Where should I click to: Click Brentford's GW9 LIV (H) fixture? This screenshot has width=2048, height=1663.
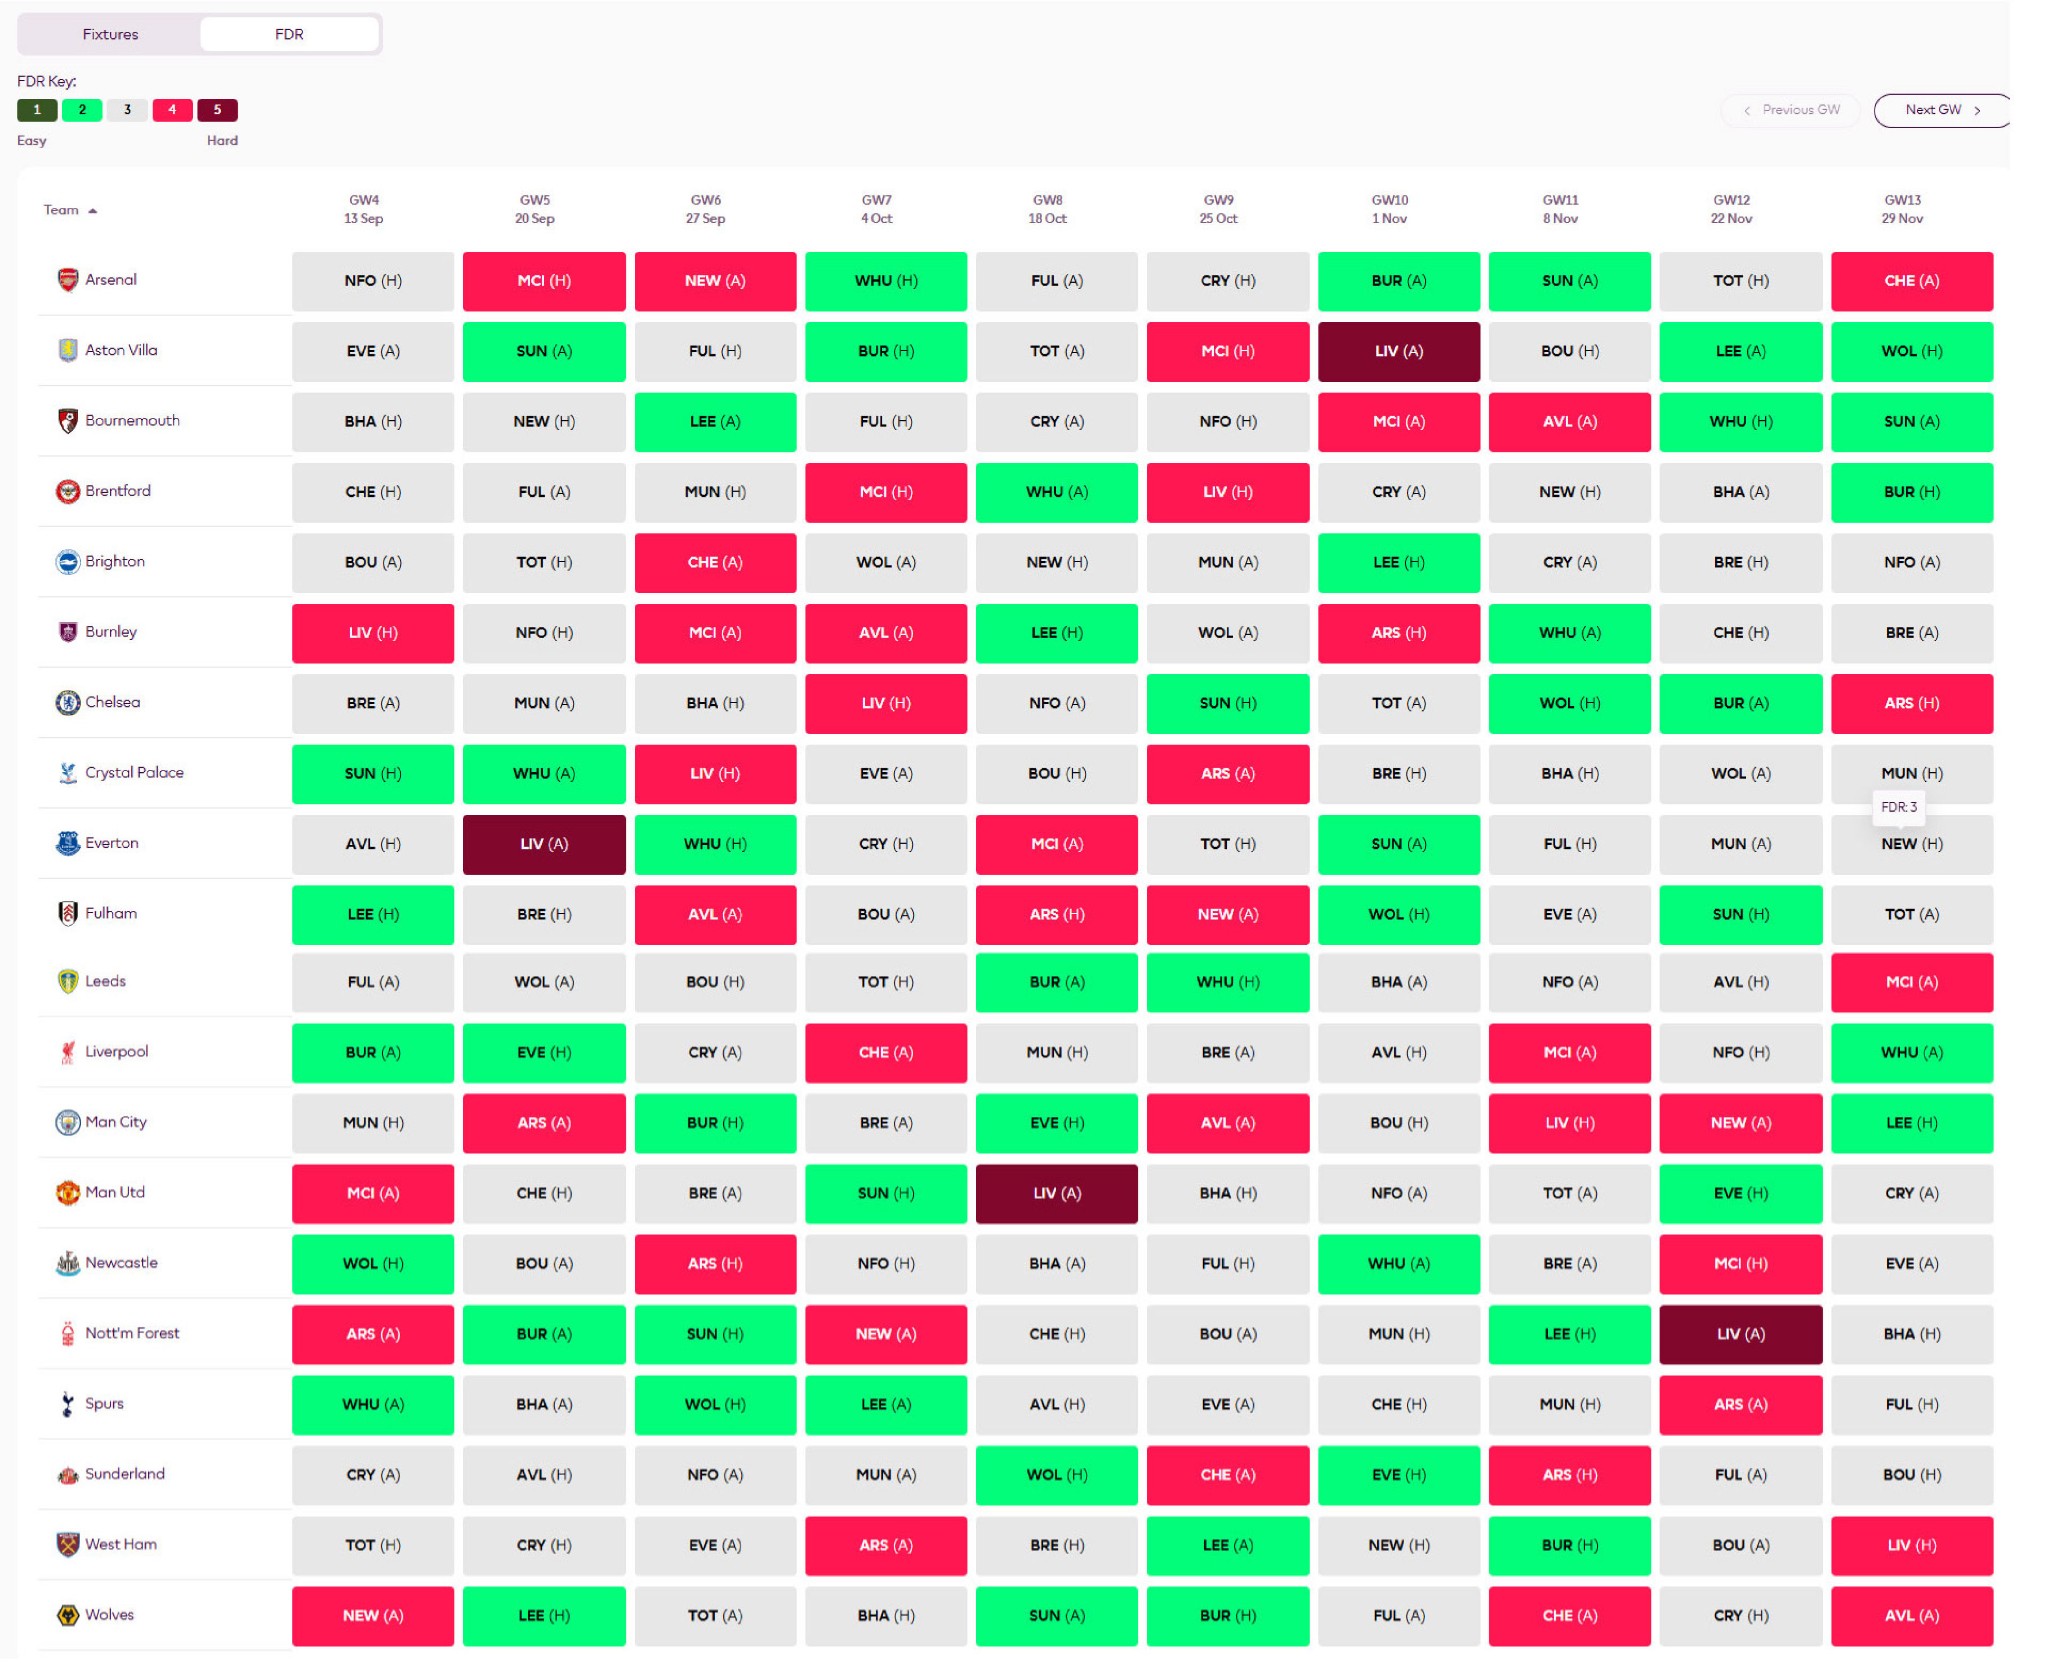coord(1228,492)
